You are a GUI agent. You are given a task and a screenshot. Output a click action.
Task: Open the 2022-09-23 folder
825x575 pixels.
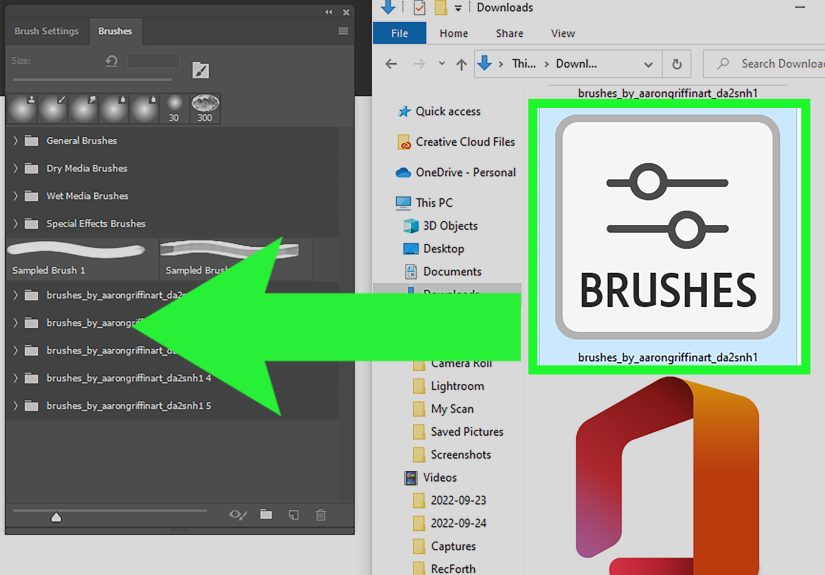tap(450, 500)
